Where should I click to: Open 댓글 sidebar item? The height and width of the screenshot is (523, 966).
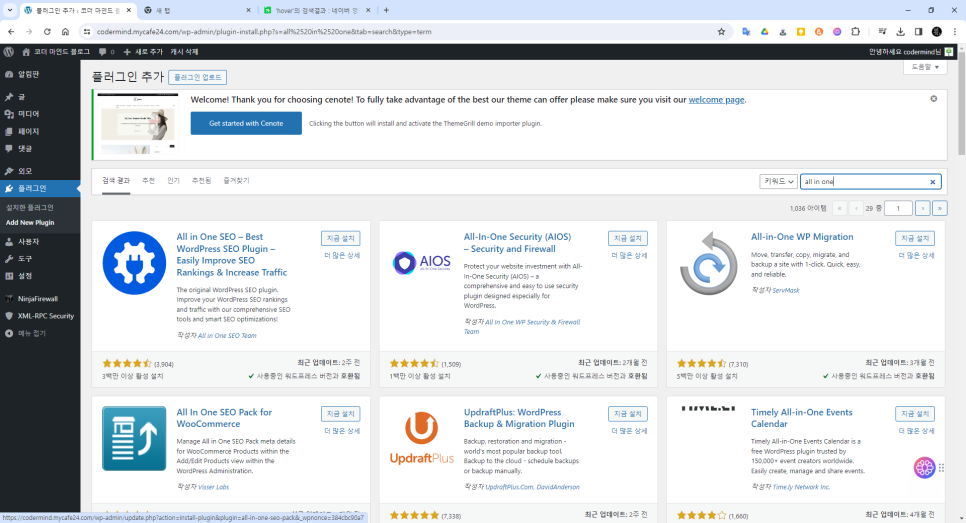click(40, 148)
